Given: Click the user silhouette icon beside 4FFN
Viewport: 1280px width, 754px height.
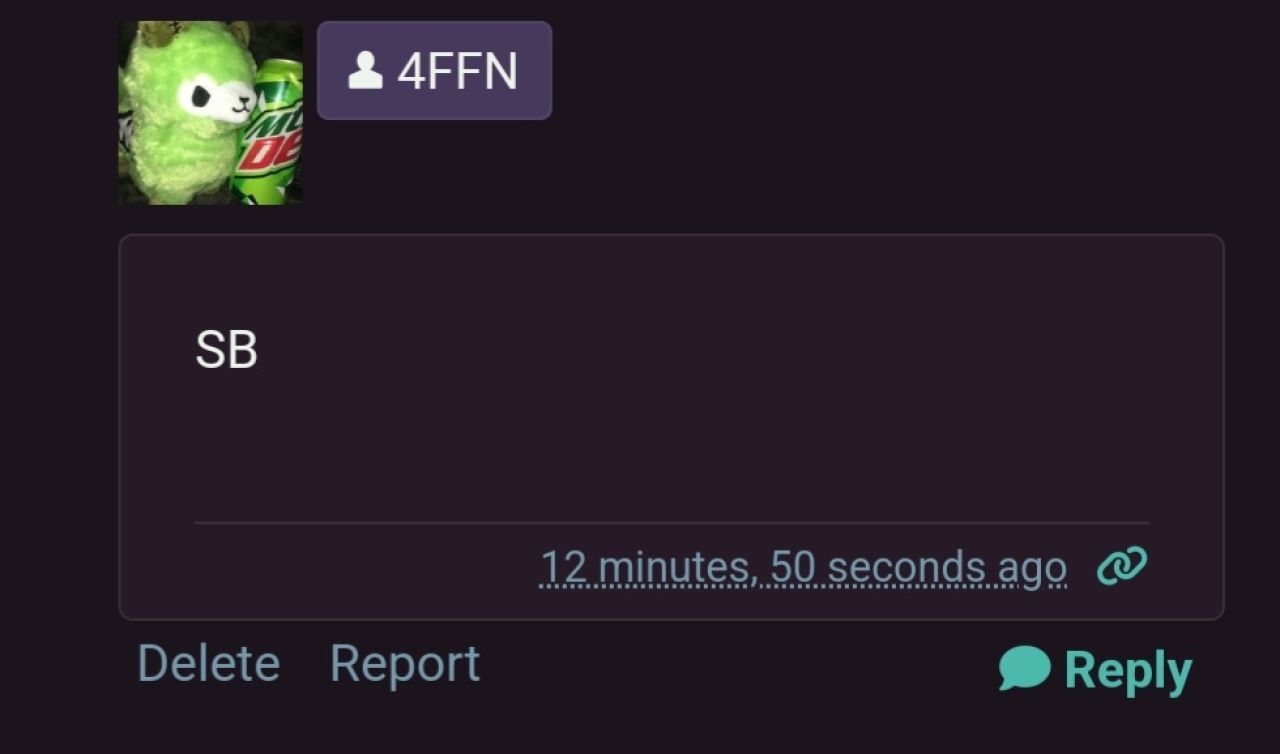Looking at the screenshot, I should point(365,70).
